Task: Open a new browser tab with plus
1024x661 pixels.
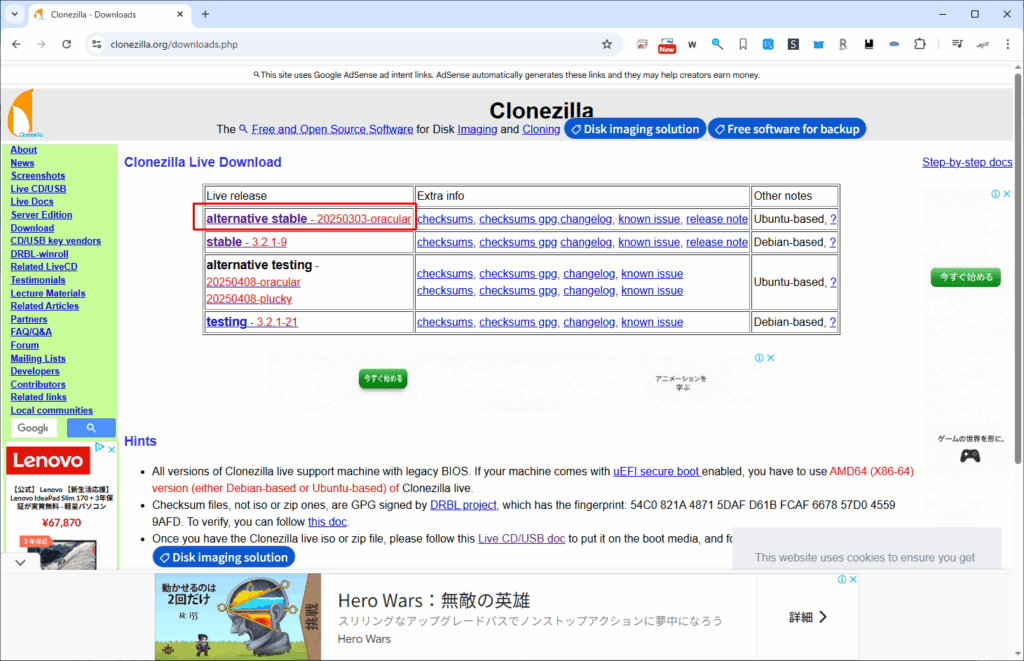Action: point(205,14)
